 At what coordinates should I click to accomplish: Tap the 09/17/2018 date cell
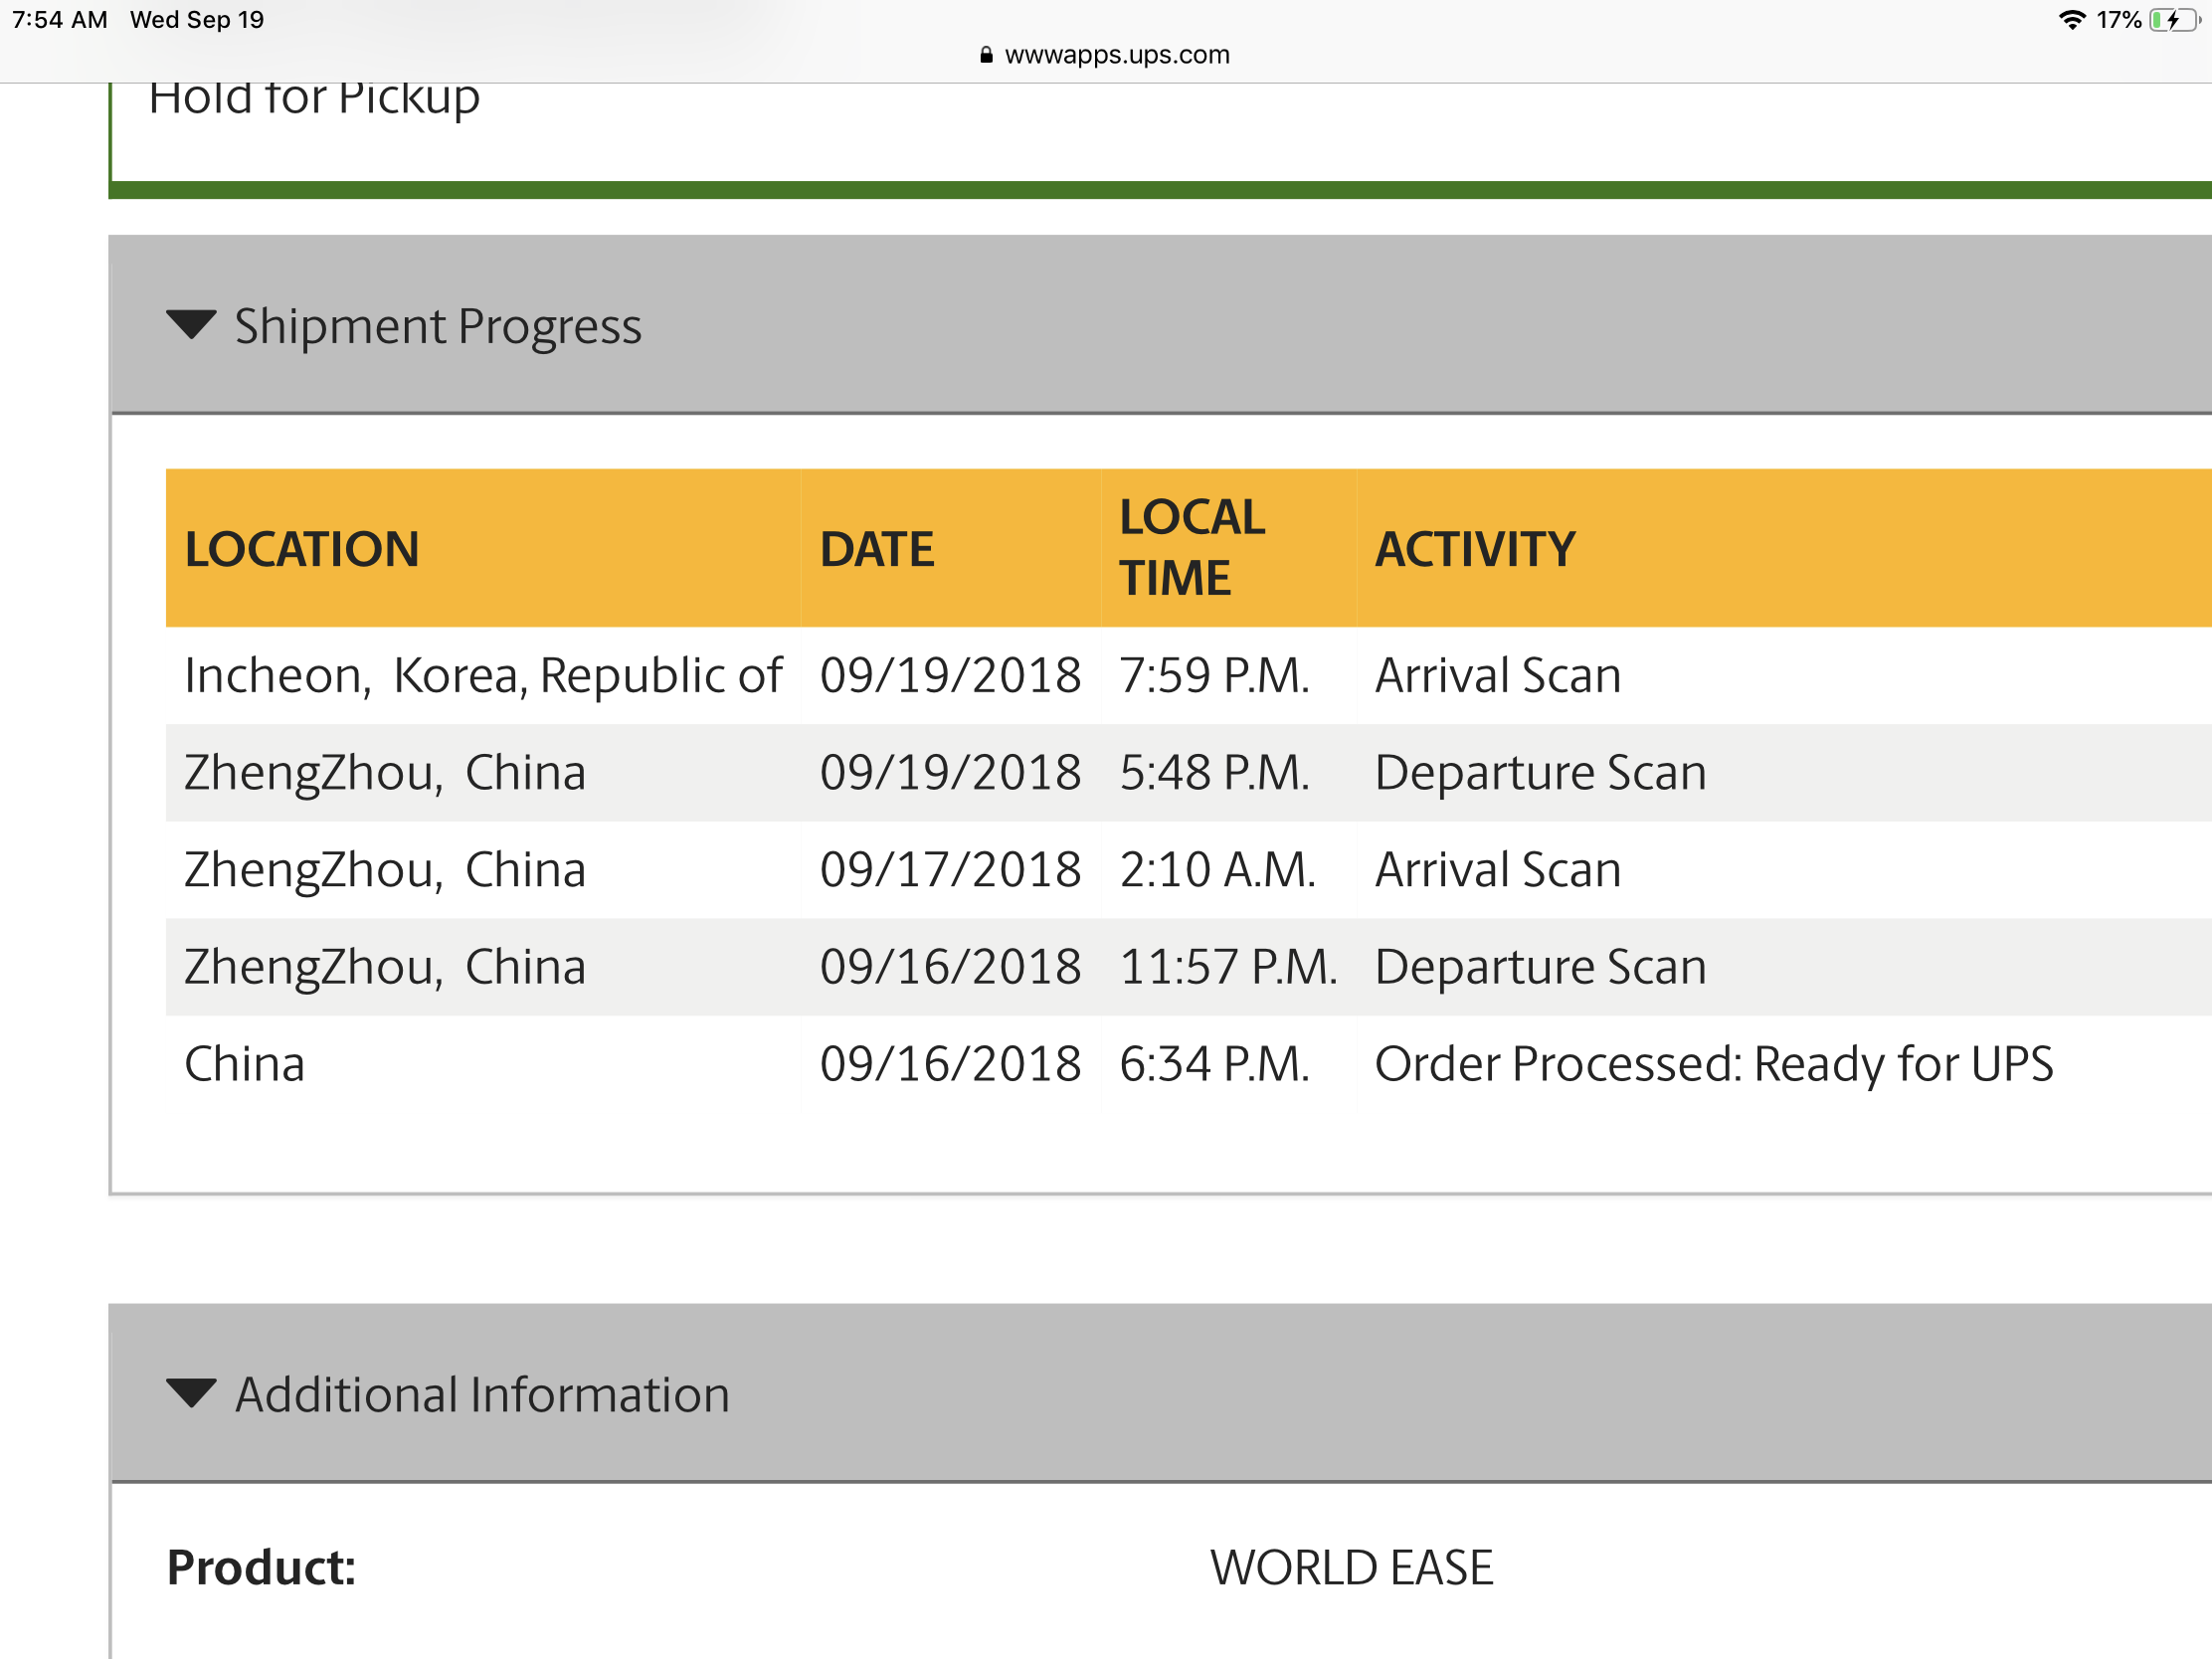pos(950,870)
